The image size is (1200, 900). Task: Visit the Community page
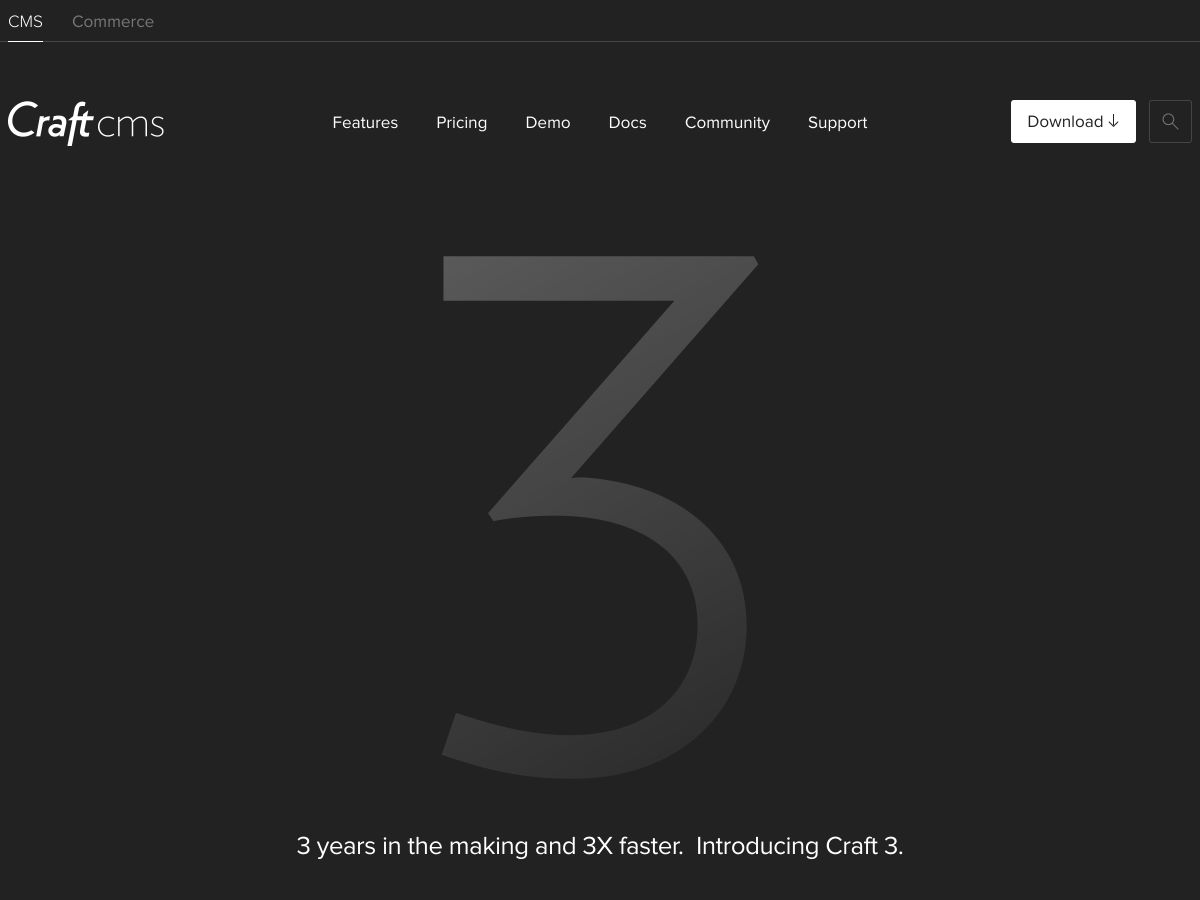tap(727, 122)
